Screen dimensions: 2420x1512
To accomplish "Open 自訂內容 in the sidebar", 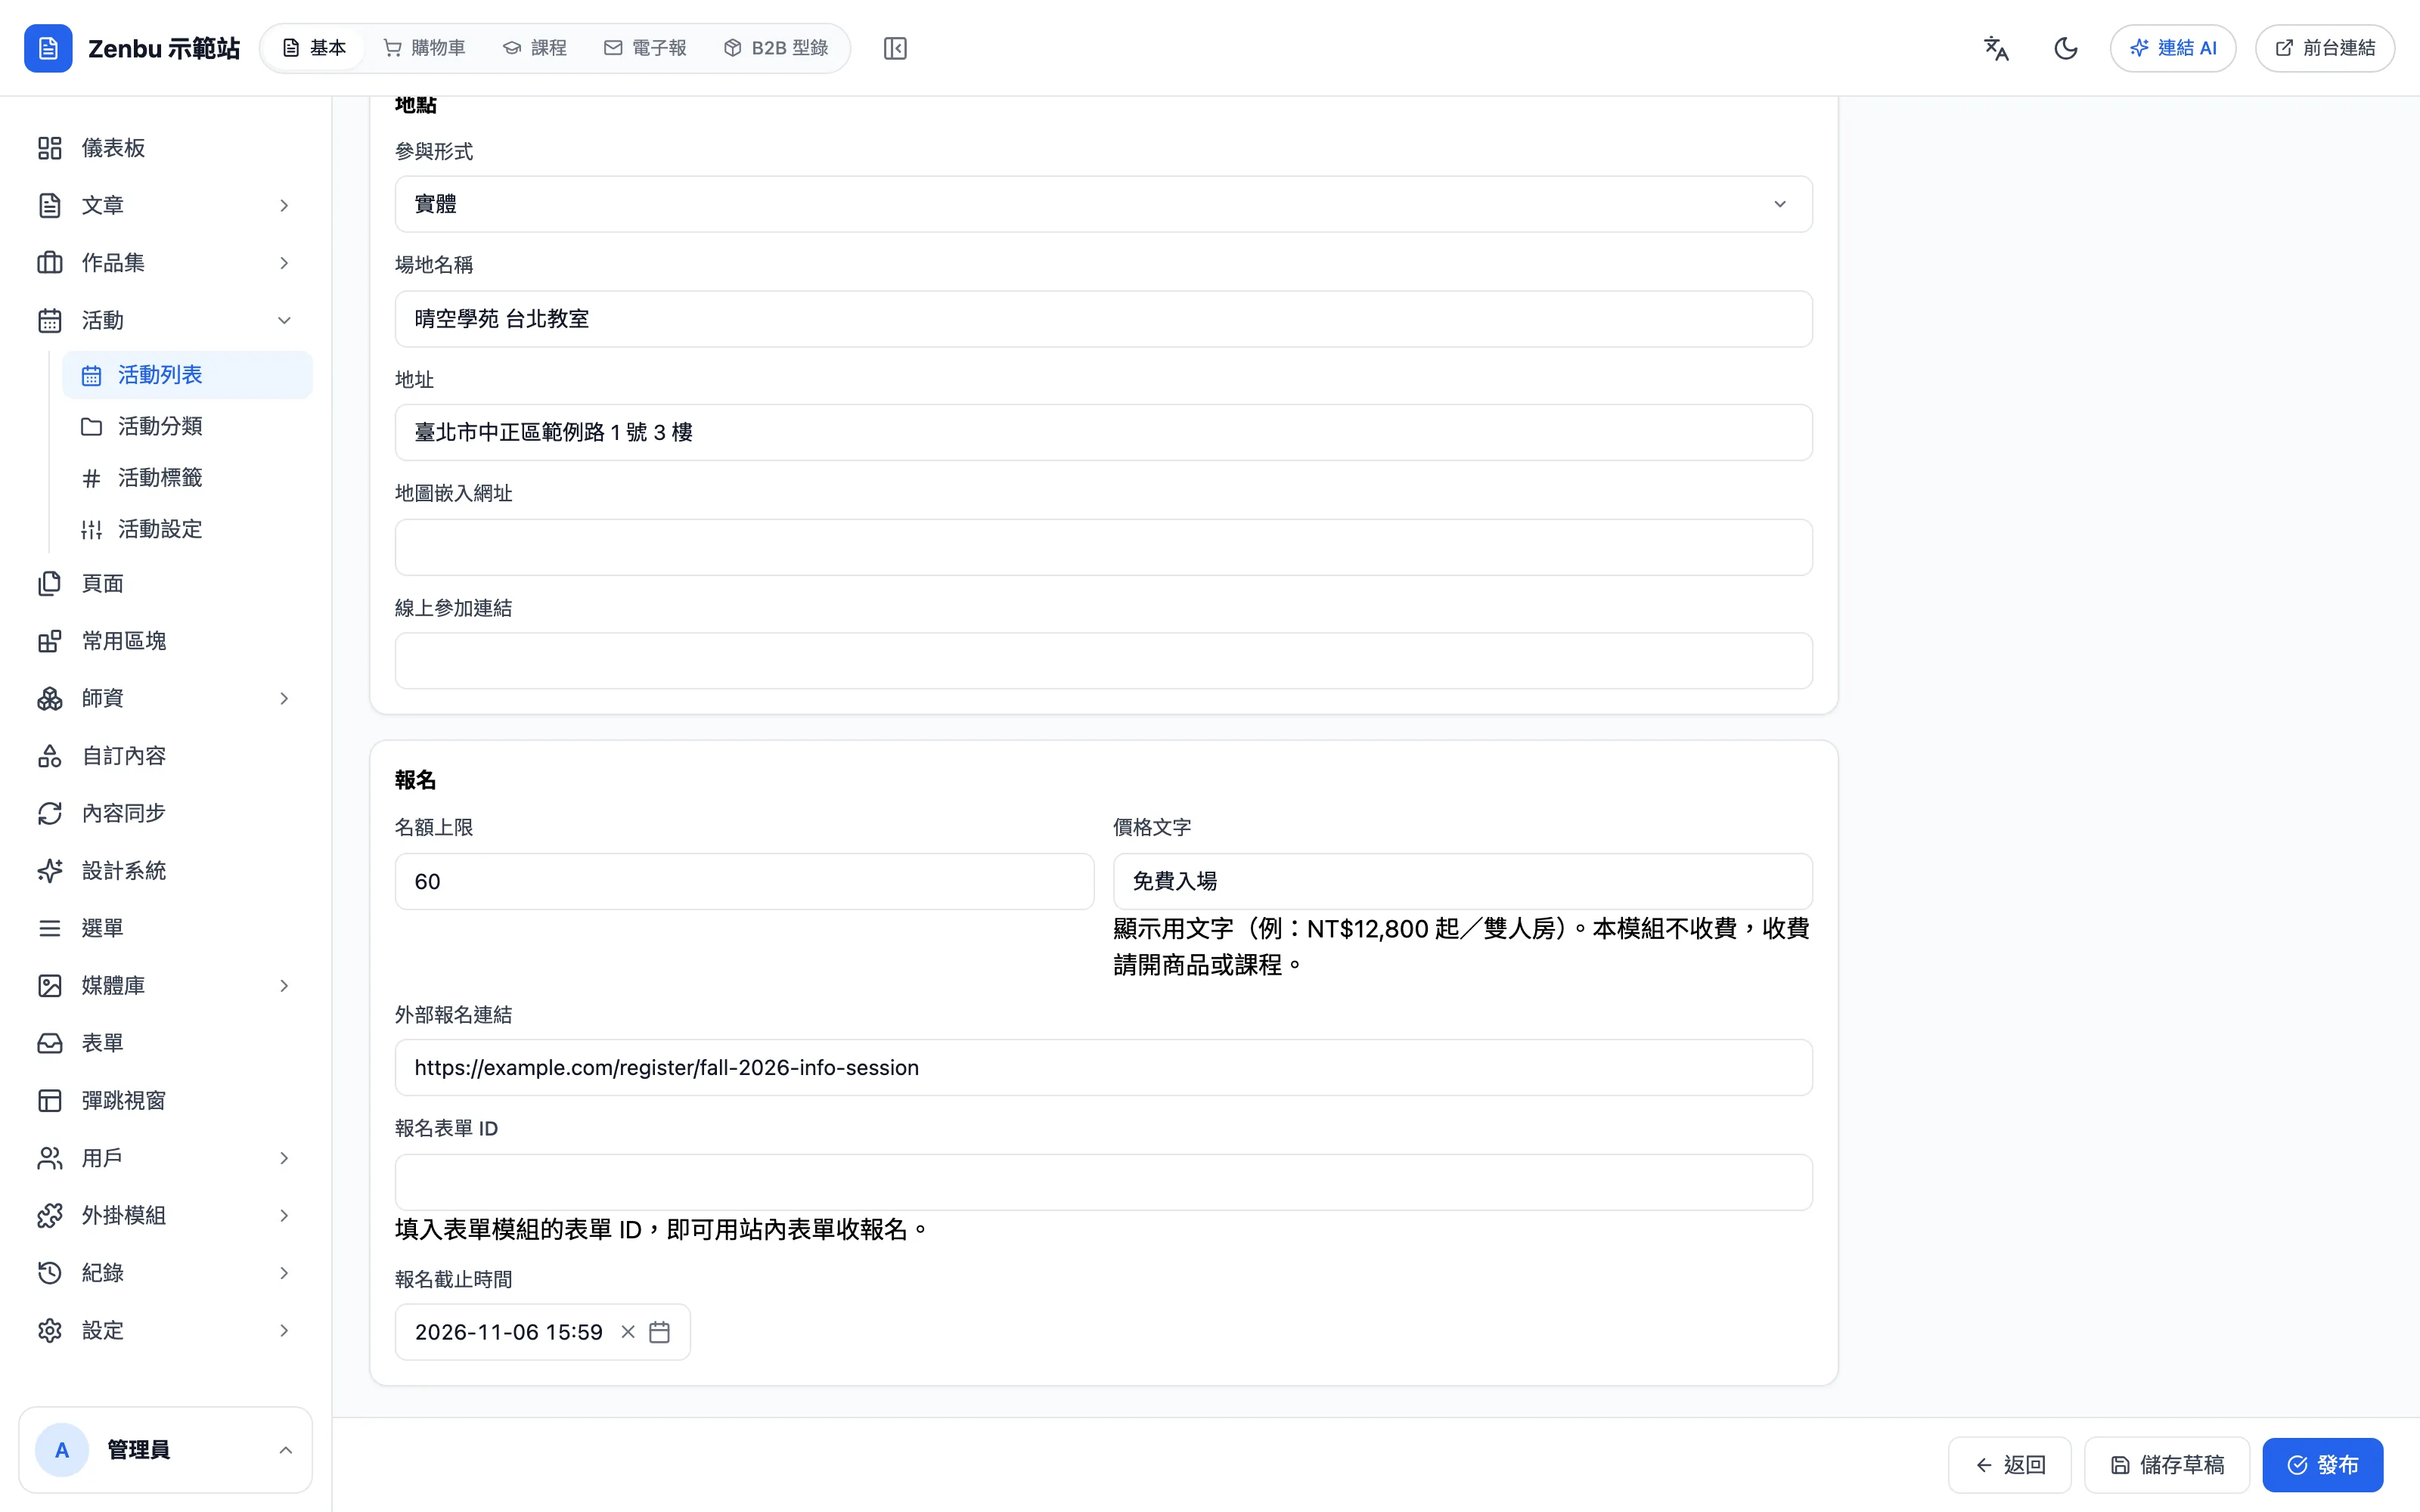I will point(165,756).
